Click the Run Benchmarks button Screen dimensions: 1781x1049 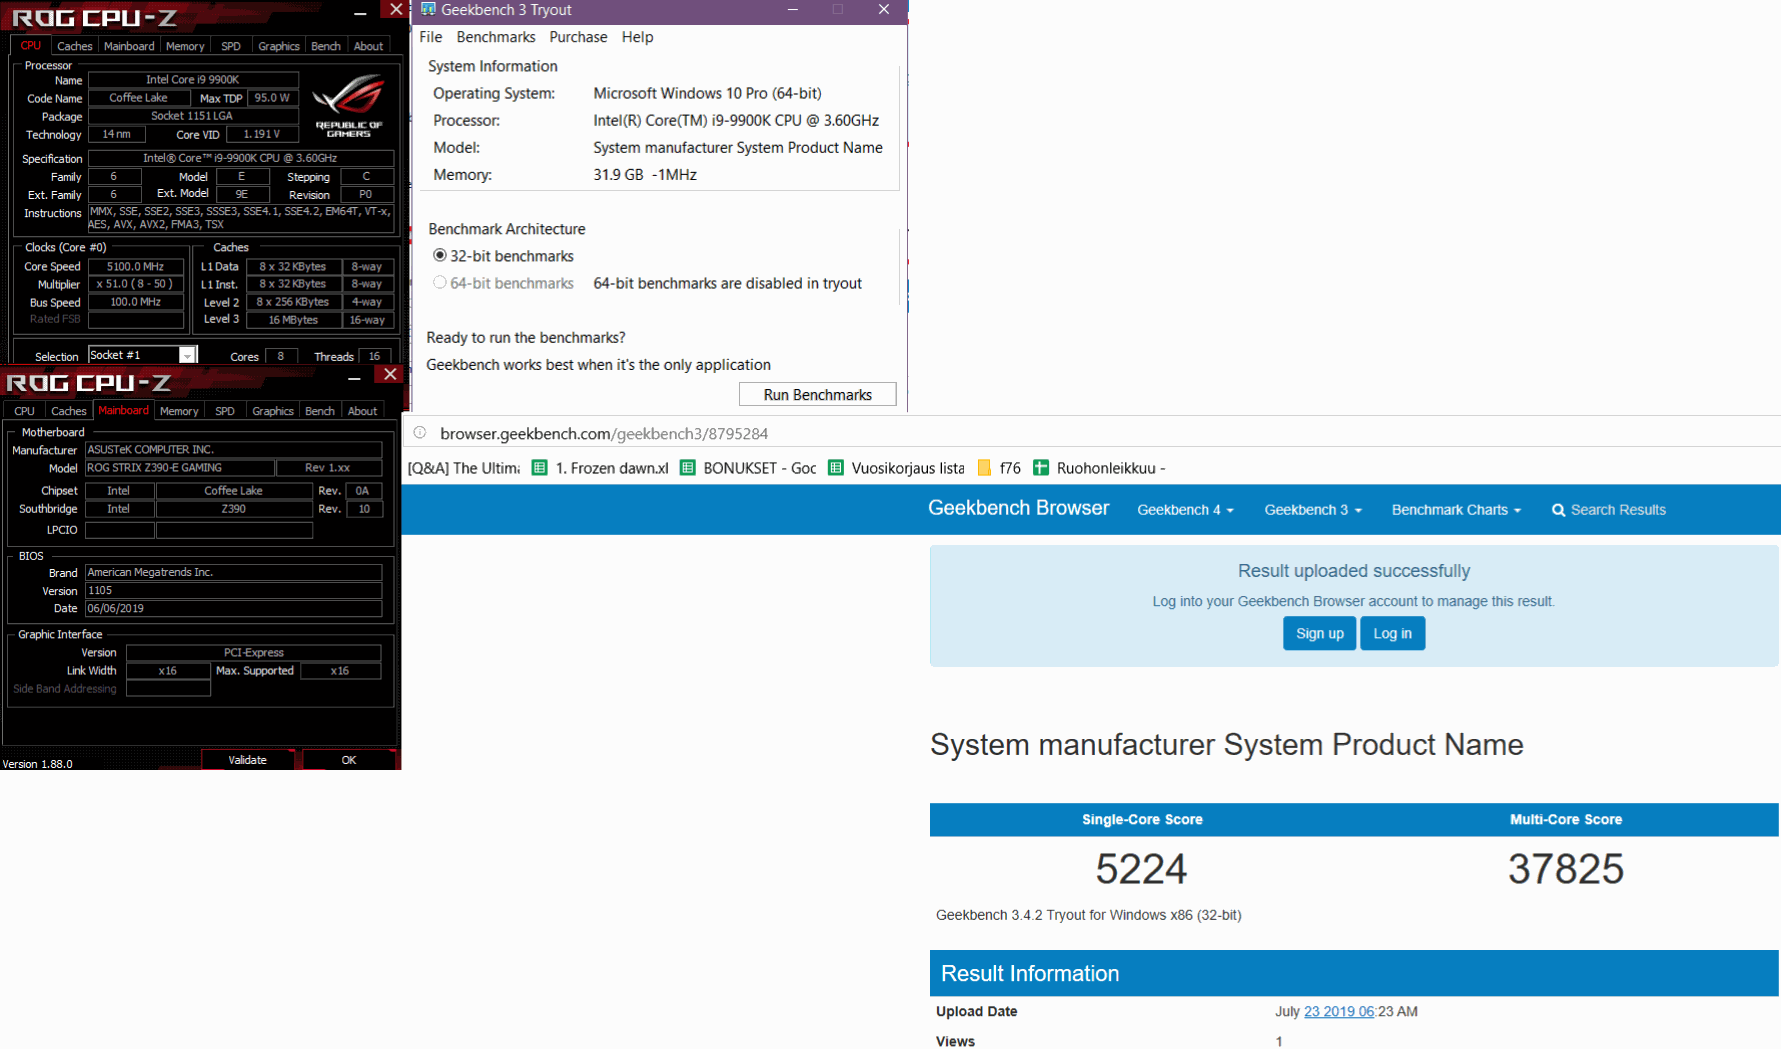817,395
